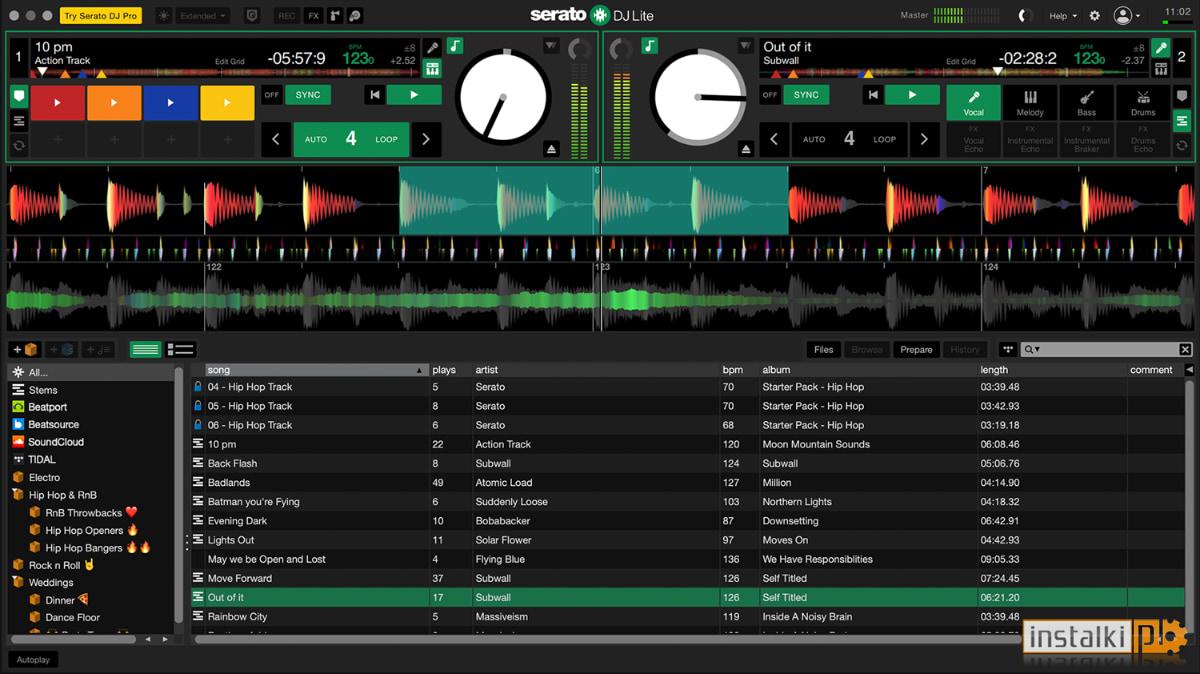Enable SYNC on deck 1
Screen dimensions: 1200x674
[308, 95]
